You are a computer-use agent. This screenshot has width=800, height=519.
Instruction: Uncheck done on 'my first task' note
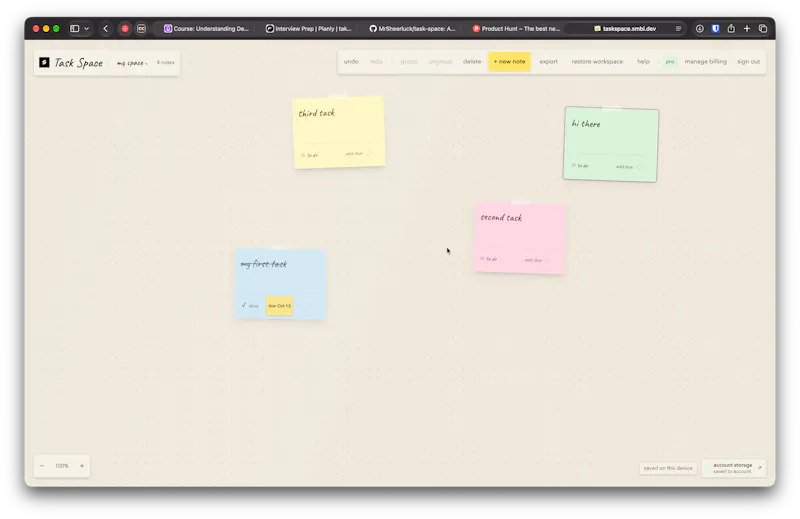[244, 305]
